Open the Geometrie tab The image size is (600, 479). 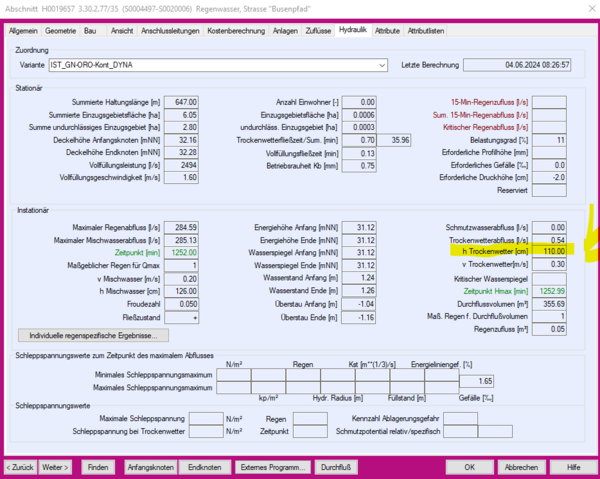pos(62,31)
